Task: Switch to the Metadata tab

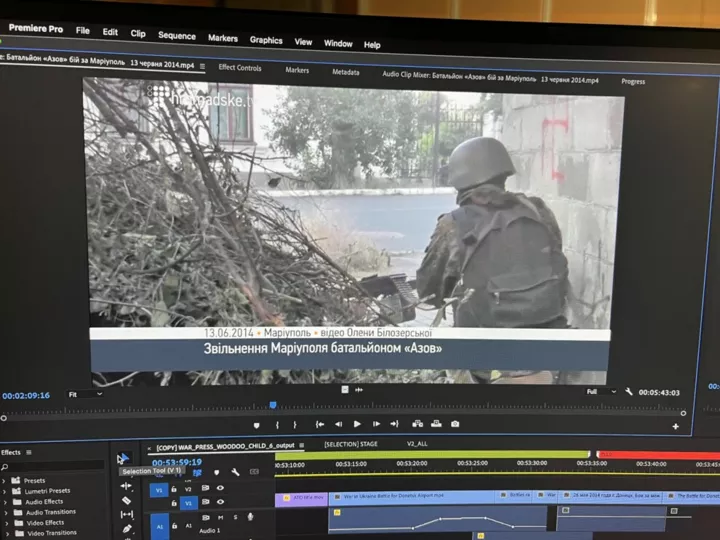Action: (346, 72)
